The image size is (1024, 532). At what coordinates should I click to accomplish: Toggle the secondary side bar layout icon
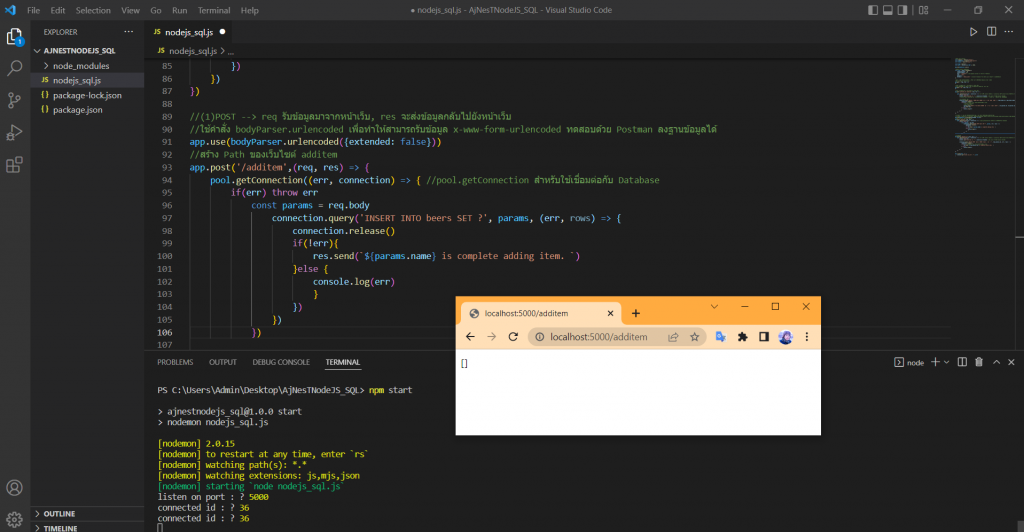pos(903,10)
